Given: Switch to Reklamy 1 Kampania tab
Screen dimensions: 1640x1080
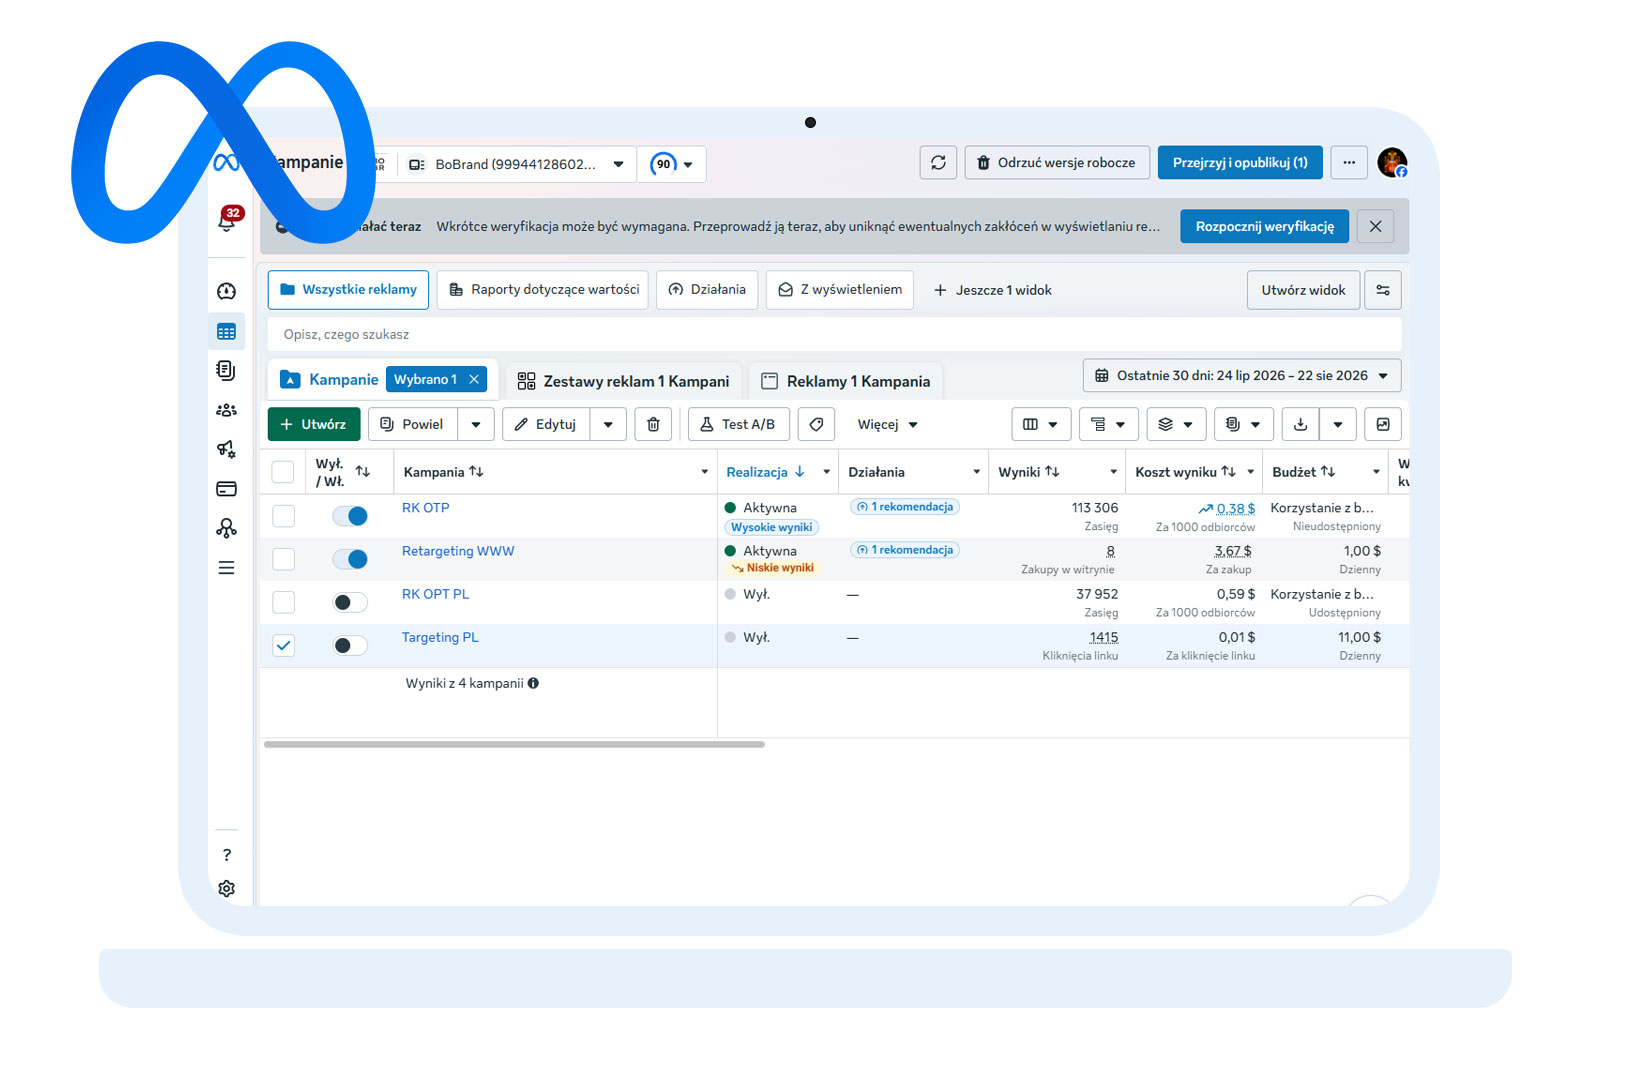Looking at the screenshot, I should tap(846, 381).
